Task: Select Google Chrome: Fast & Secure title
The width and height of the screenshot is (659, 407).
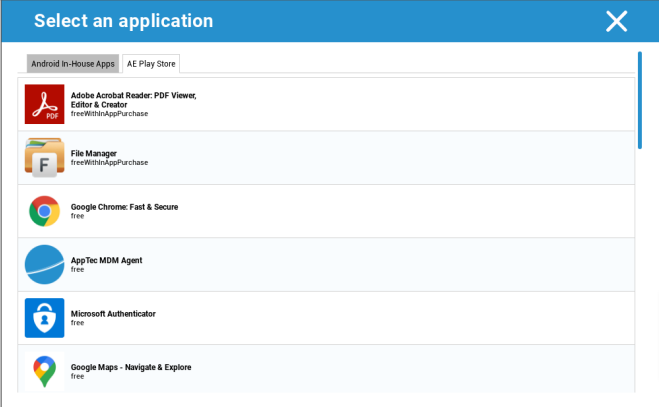Action: pos(124,207)
